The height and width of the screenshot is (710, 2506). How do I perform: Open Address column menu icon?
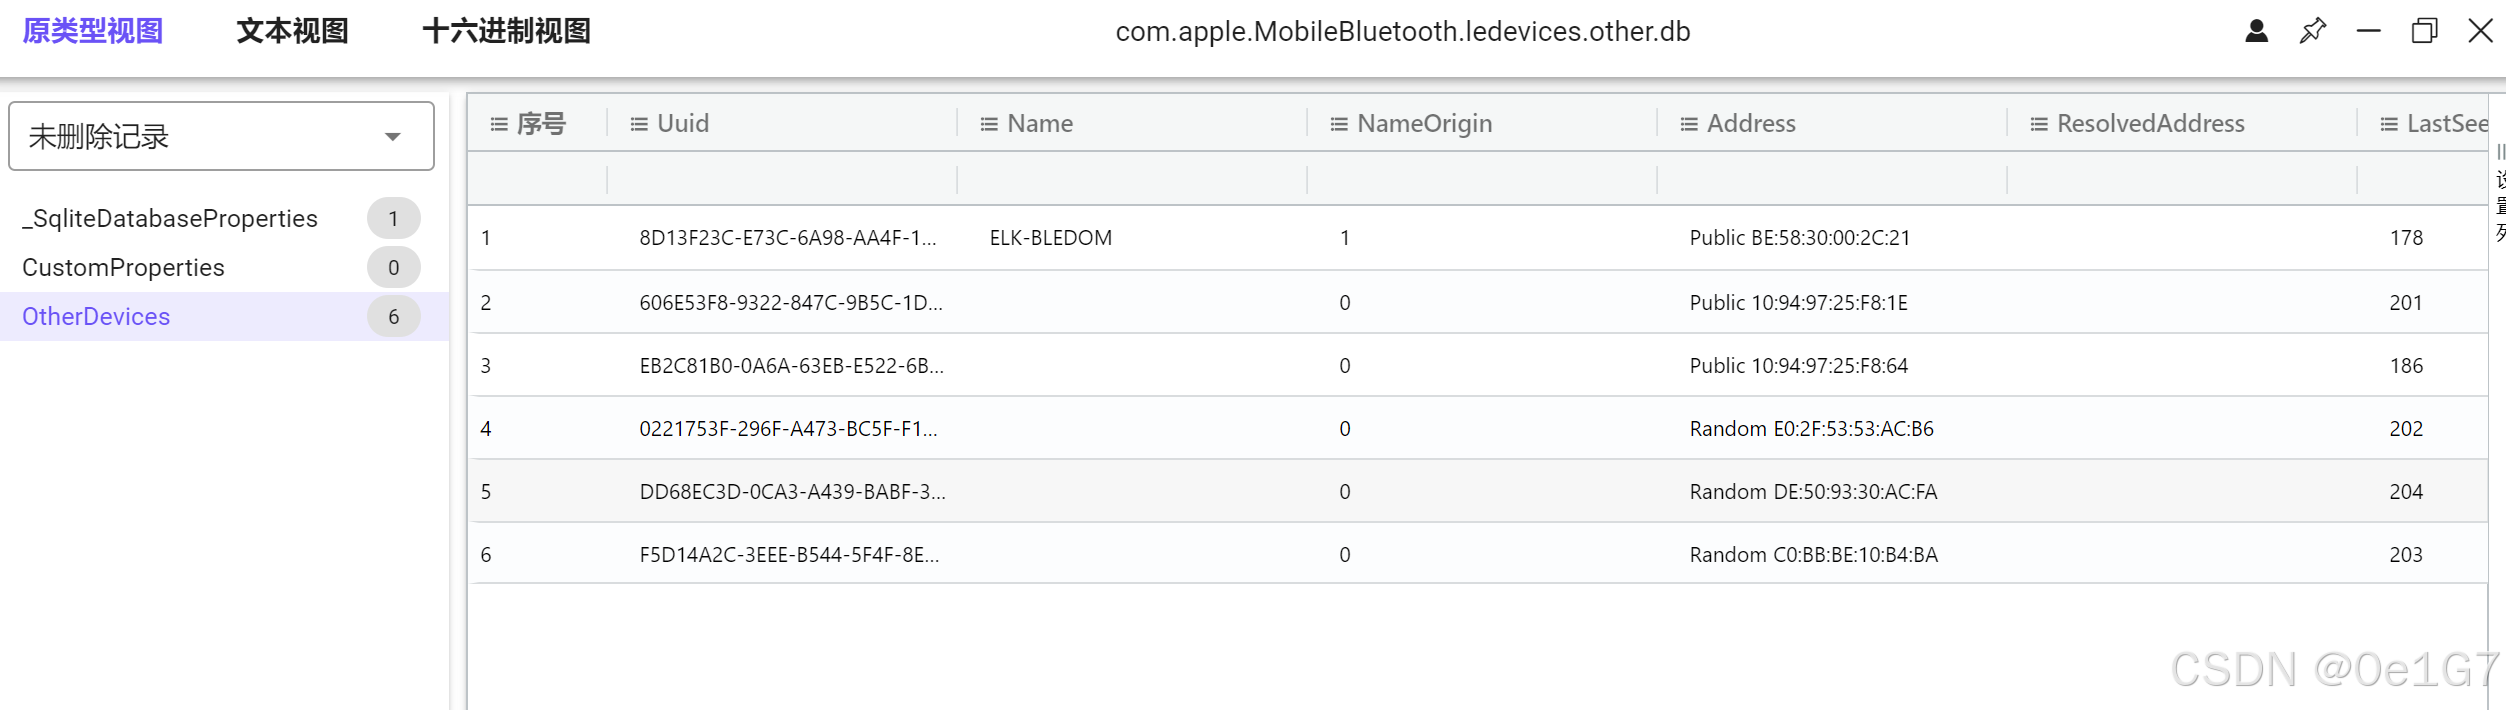point(1689,124)
